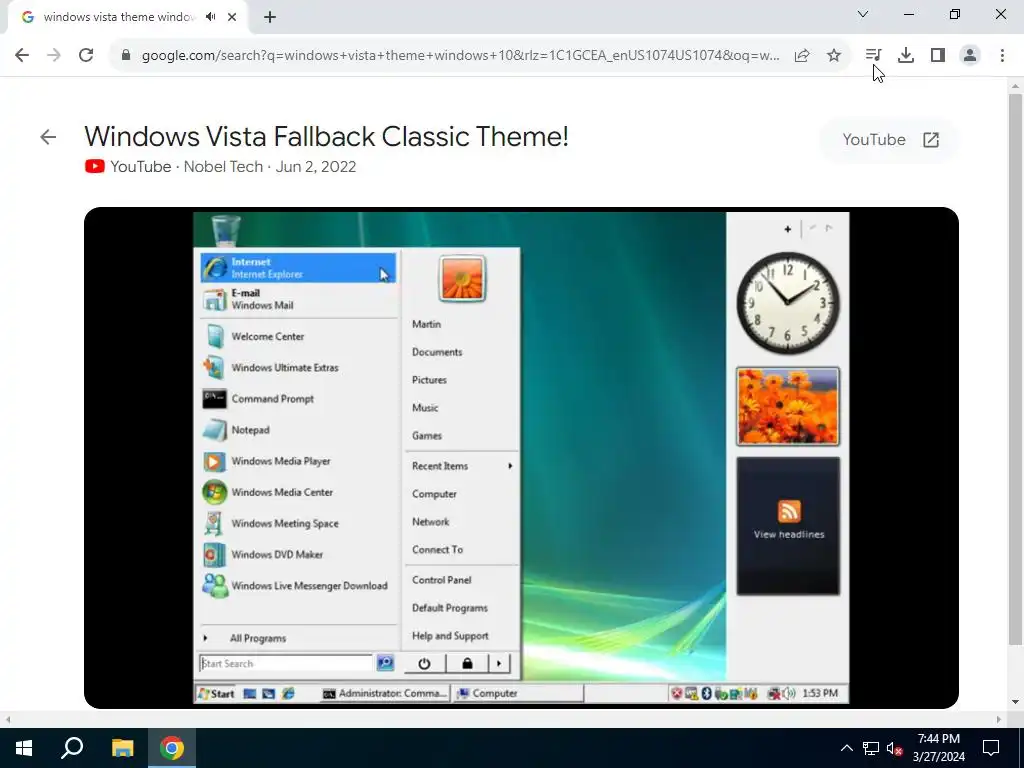Show hidden tray icons chevron
Viewport: 1024px width, 768px height.
click(x=846, y=748)
